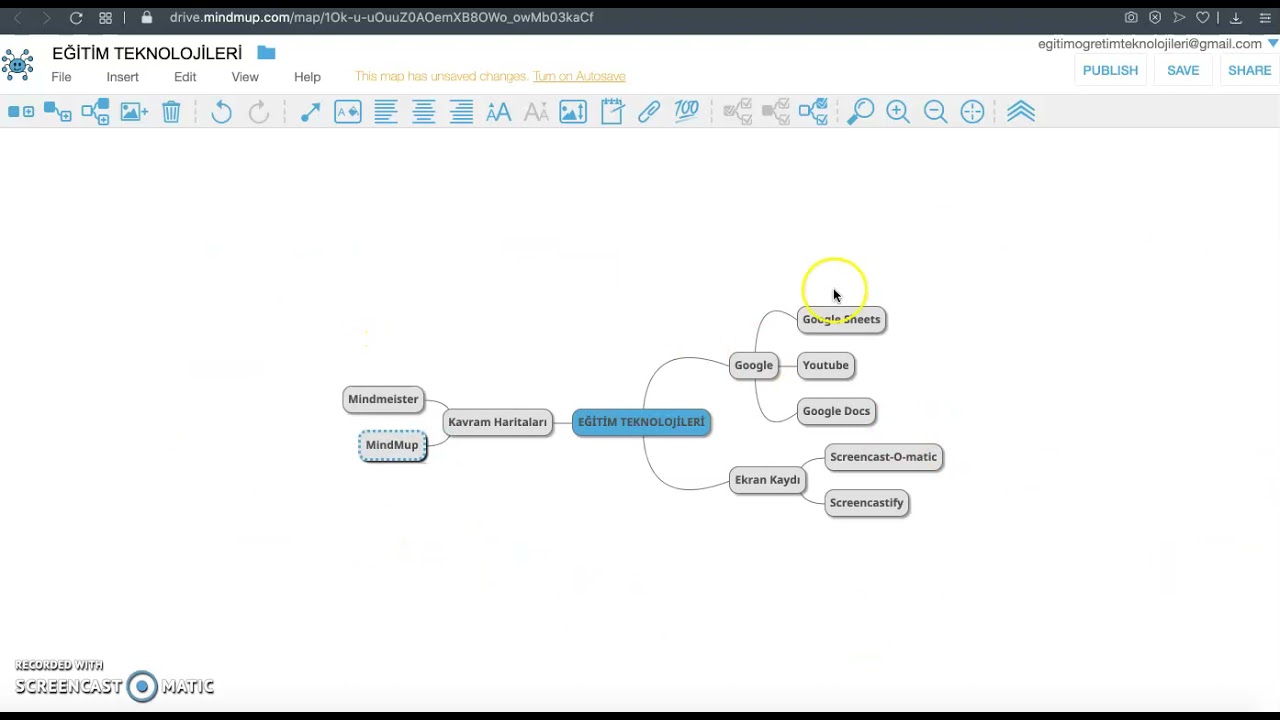Screen dimensions: 1280x720
Task: Select the central EĞİTİM TEKNOLOJİLERİ node
Action: tap(641, 422)
